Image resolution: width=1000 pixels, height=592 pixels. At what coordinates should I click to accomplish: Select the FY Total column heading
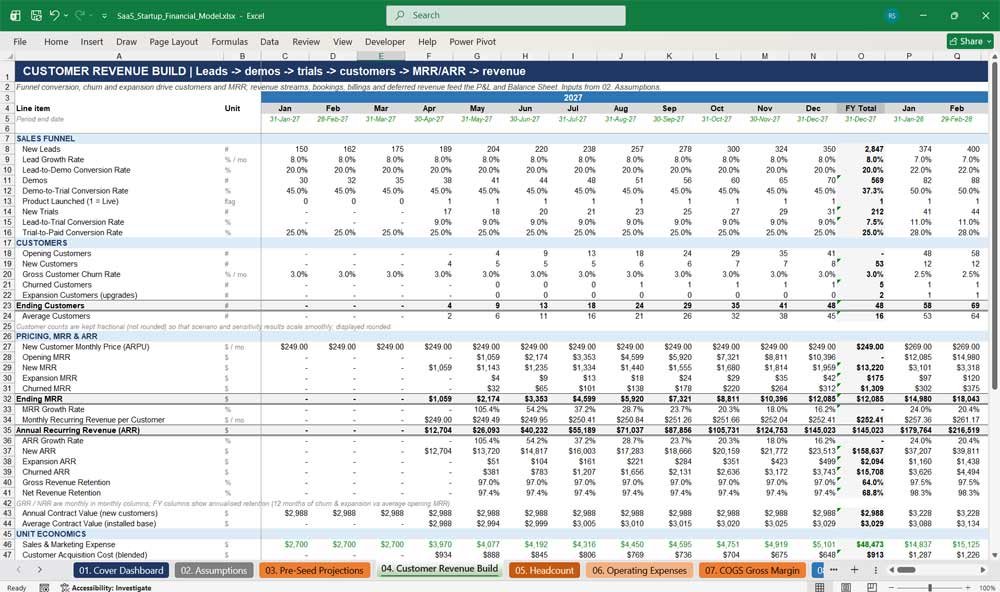tap(860, 108)
